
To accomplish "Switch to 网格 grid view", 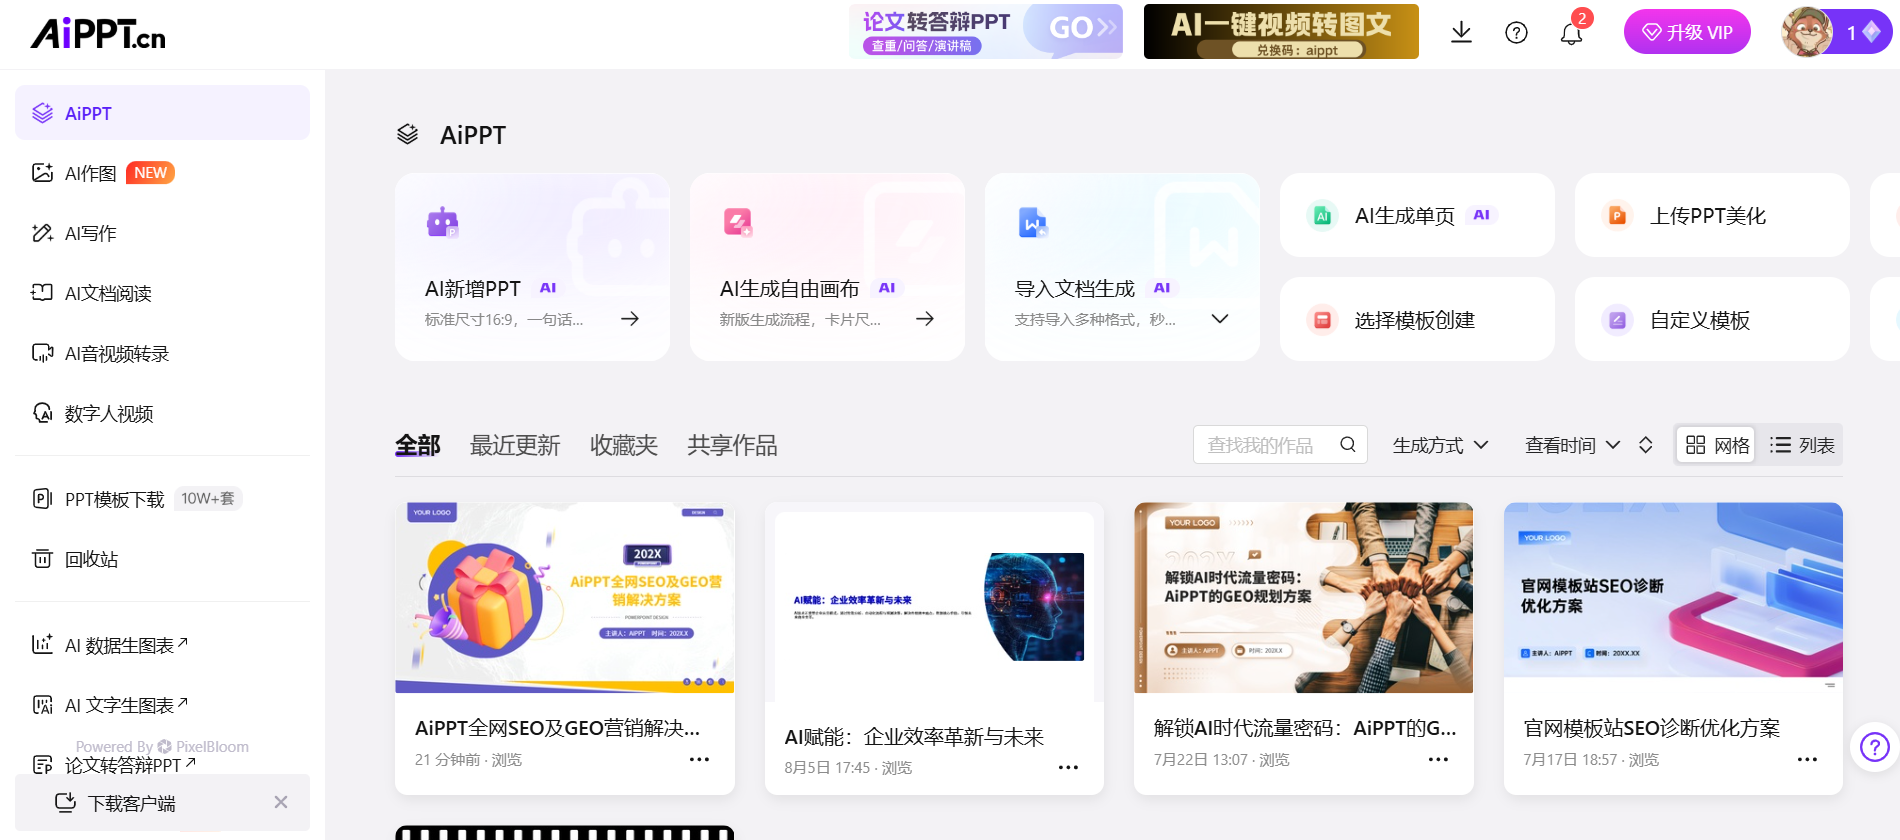I will pyautogui.click(x=1718, y=445).
